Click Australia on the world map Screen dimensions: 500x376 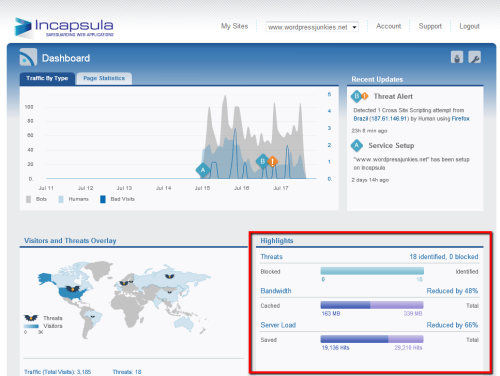click(x=184, y=323)
